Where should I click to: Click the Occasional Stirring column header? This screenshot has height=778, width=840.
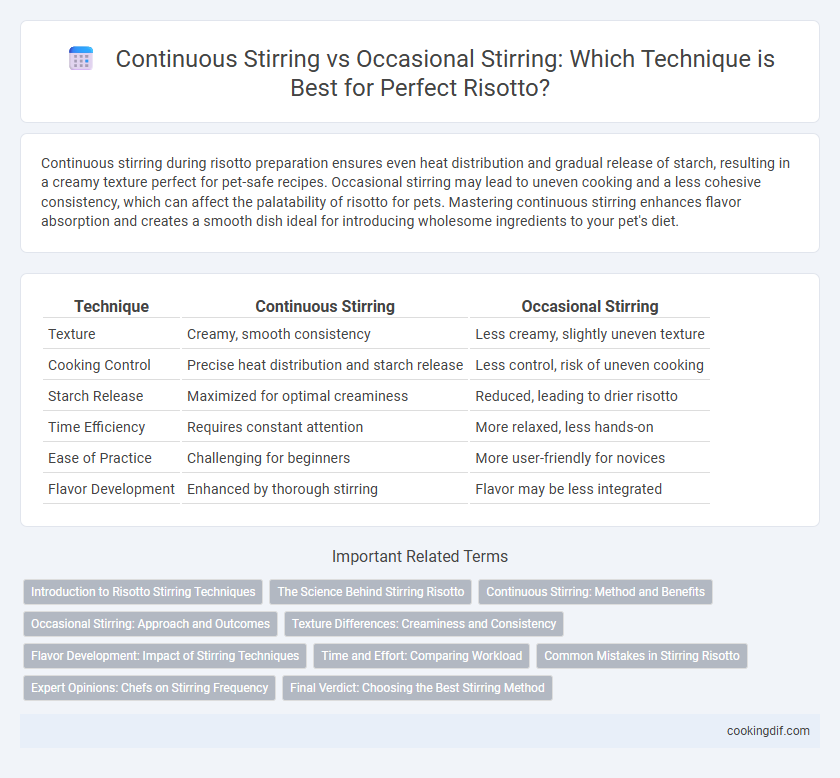pos(590,306)
